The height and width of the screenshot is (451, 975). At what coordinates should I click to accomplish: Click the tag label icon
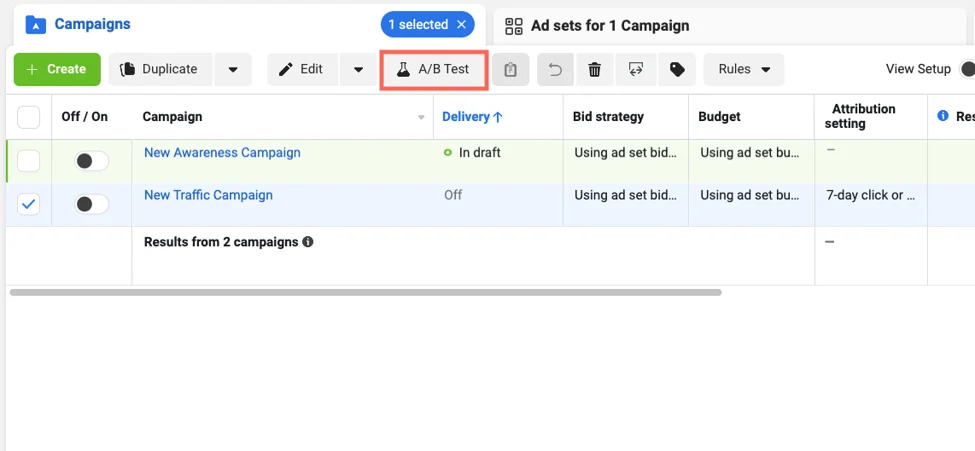tap(677, 69)
